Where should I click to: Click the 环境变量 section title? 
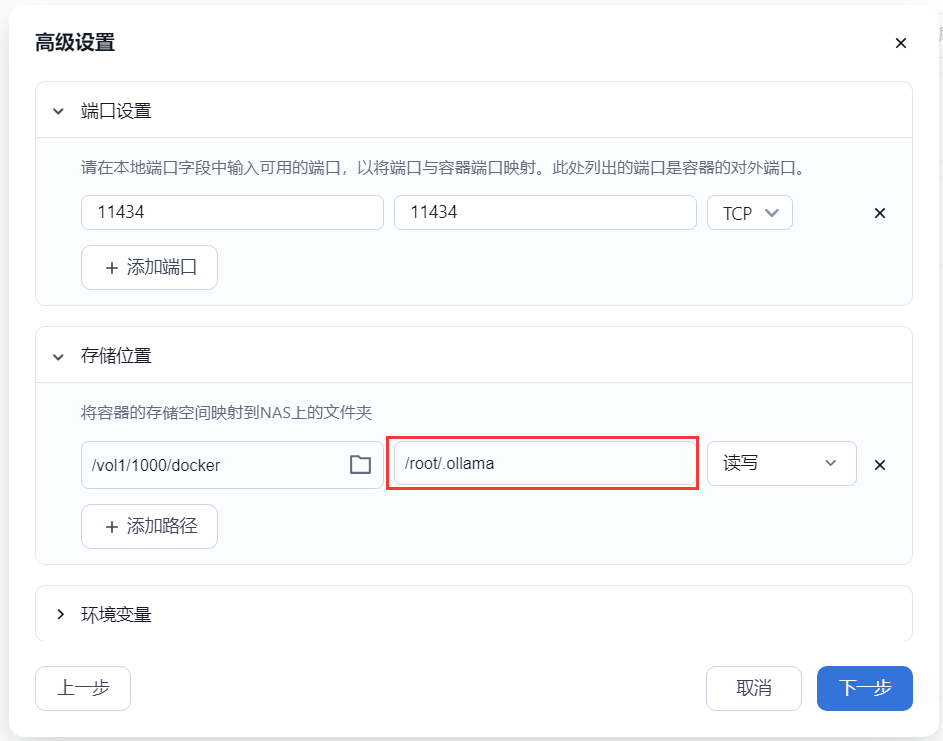click(x=116, y=614)
